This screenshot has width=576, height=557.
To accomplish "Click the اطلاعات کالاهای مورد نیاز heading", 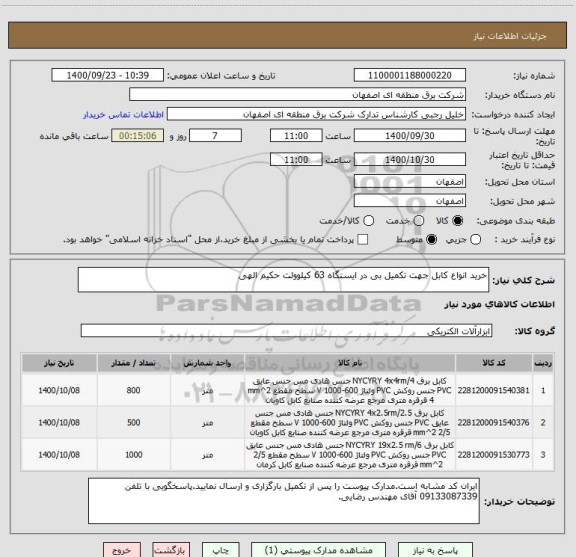I will (x=500, y=305).
